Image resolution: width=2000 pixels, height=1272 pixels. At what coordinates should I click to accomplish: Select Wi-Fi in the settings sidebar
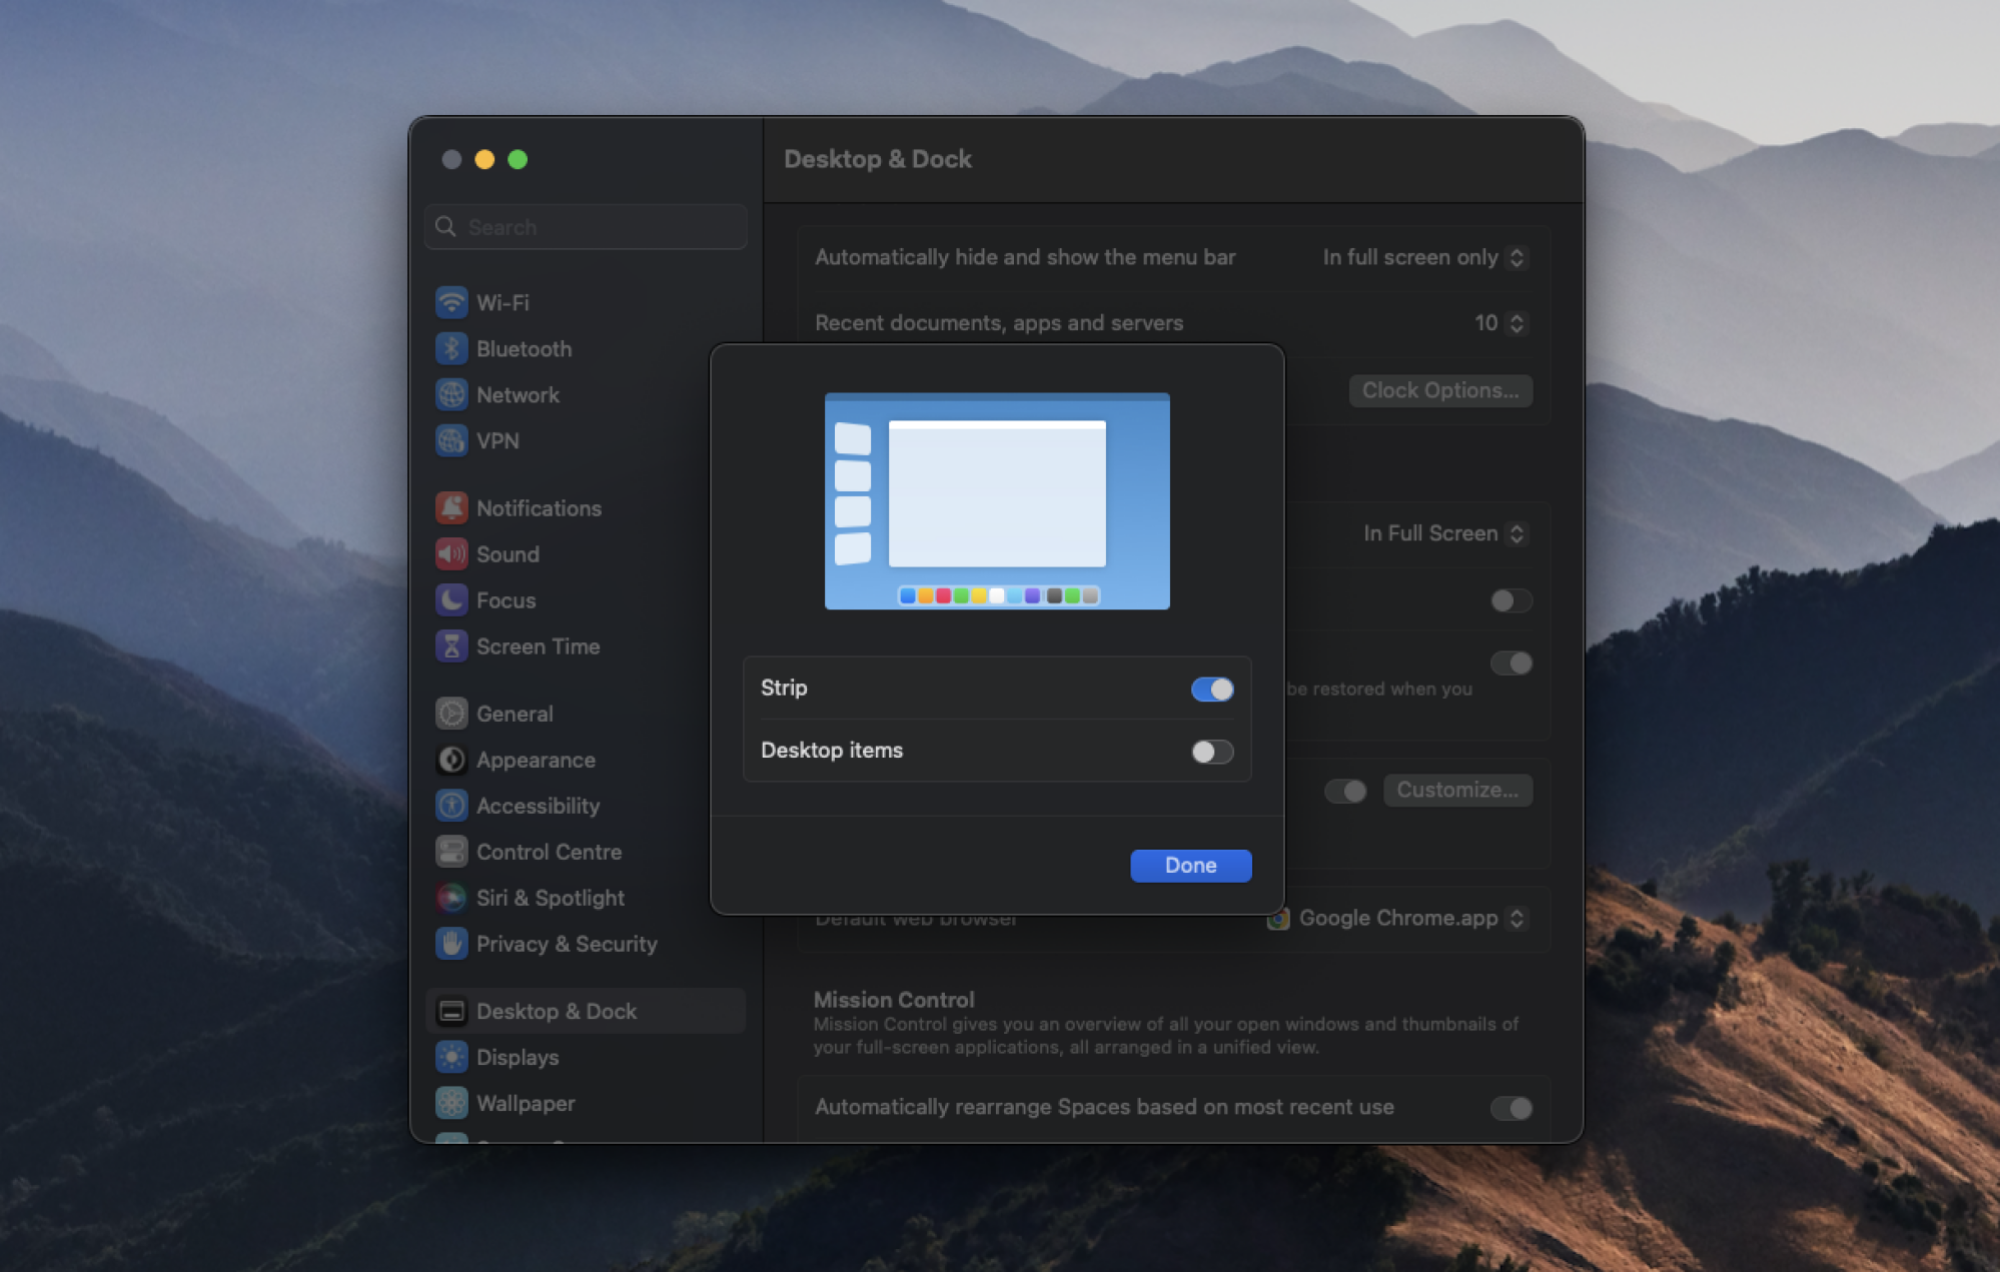(x=586, y=302)
